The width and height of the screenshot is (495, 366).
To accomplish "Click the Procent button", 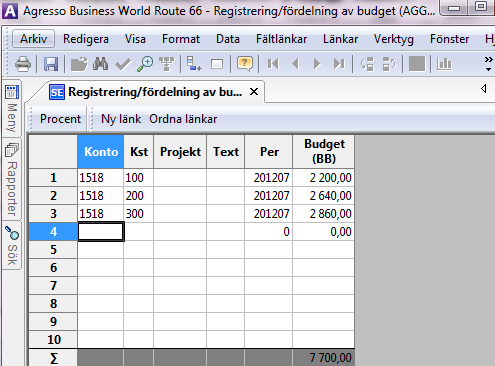I will [60, 119].
